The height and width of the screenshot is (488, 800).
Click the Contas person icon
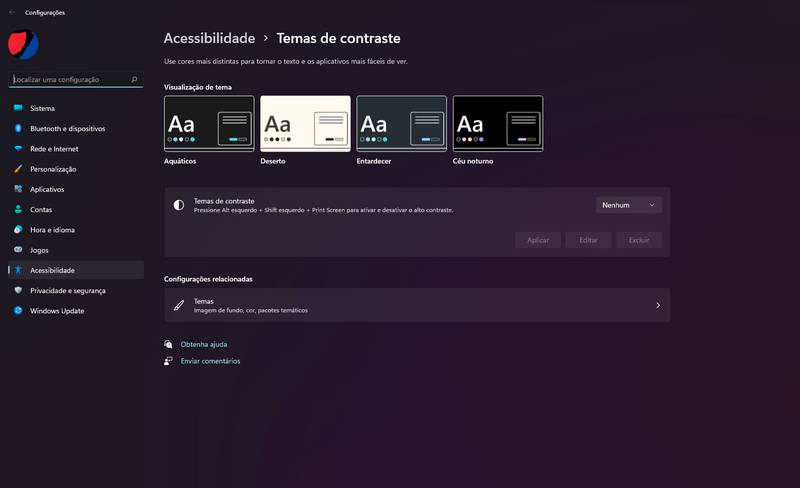(x=18, y=209)
